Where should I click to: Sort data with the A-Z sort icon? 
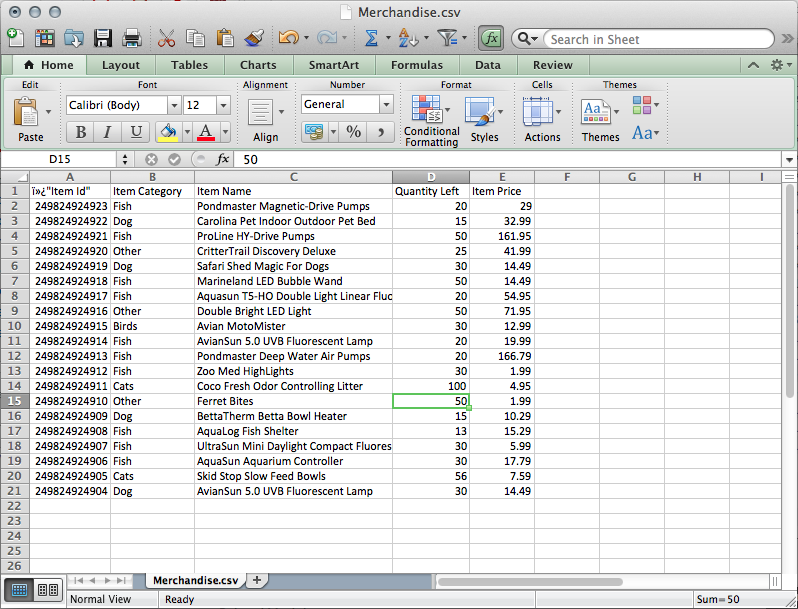click(408, 38)
